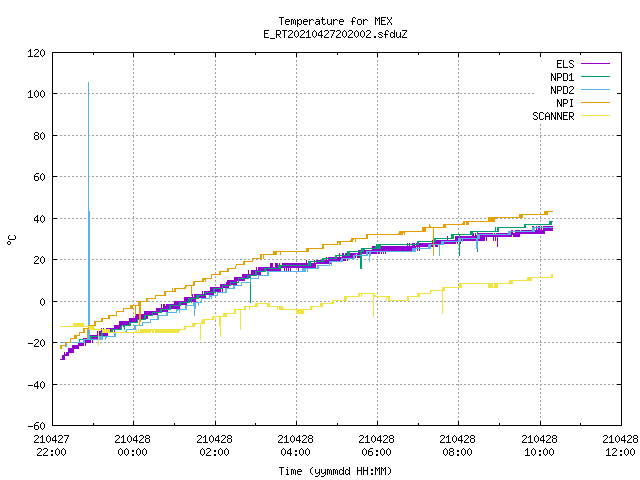Click the purple ELS legend line sample
The height and width of the screenshot is (480, 640).
coord(595,64)
